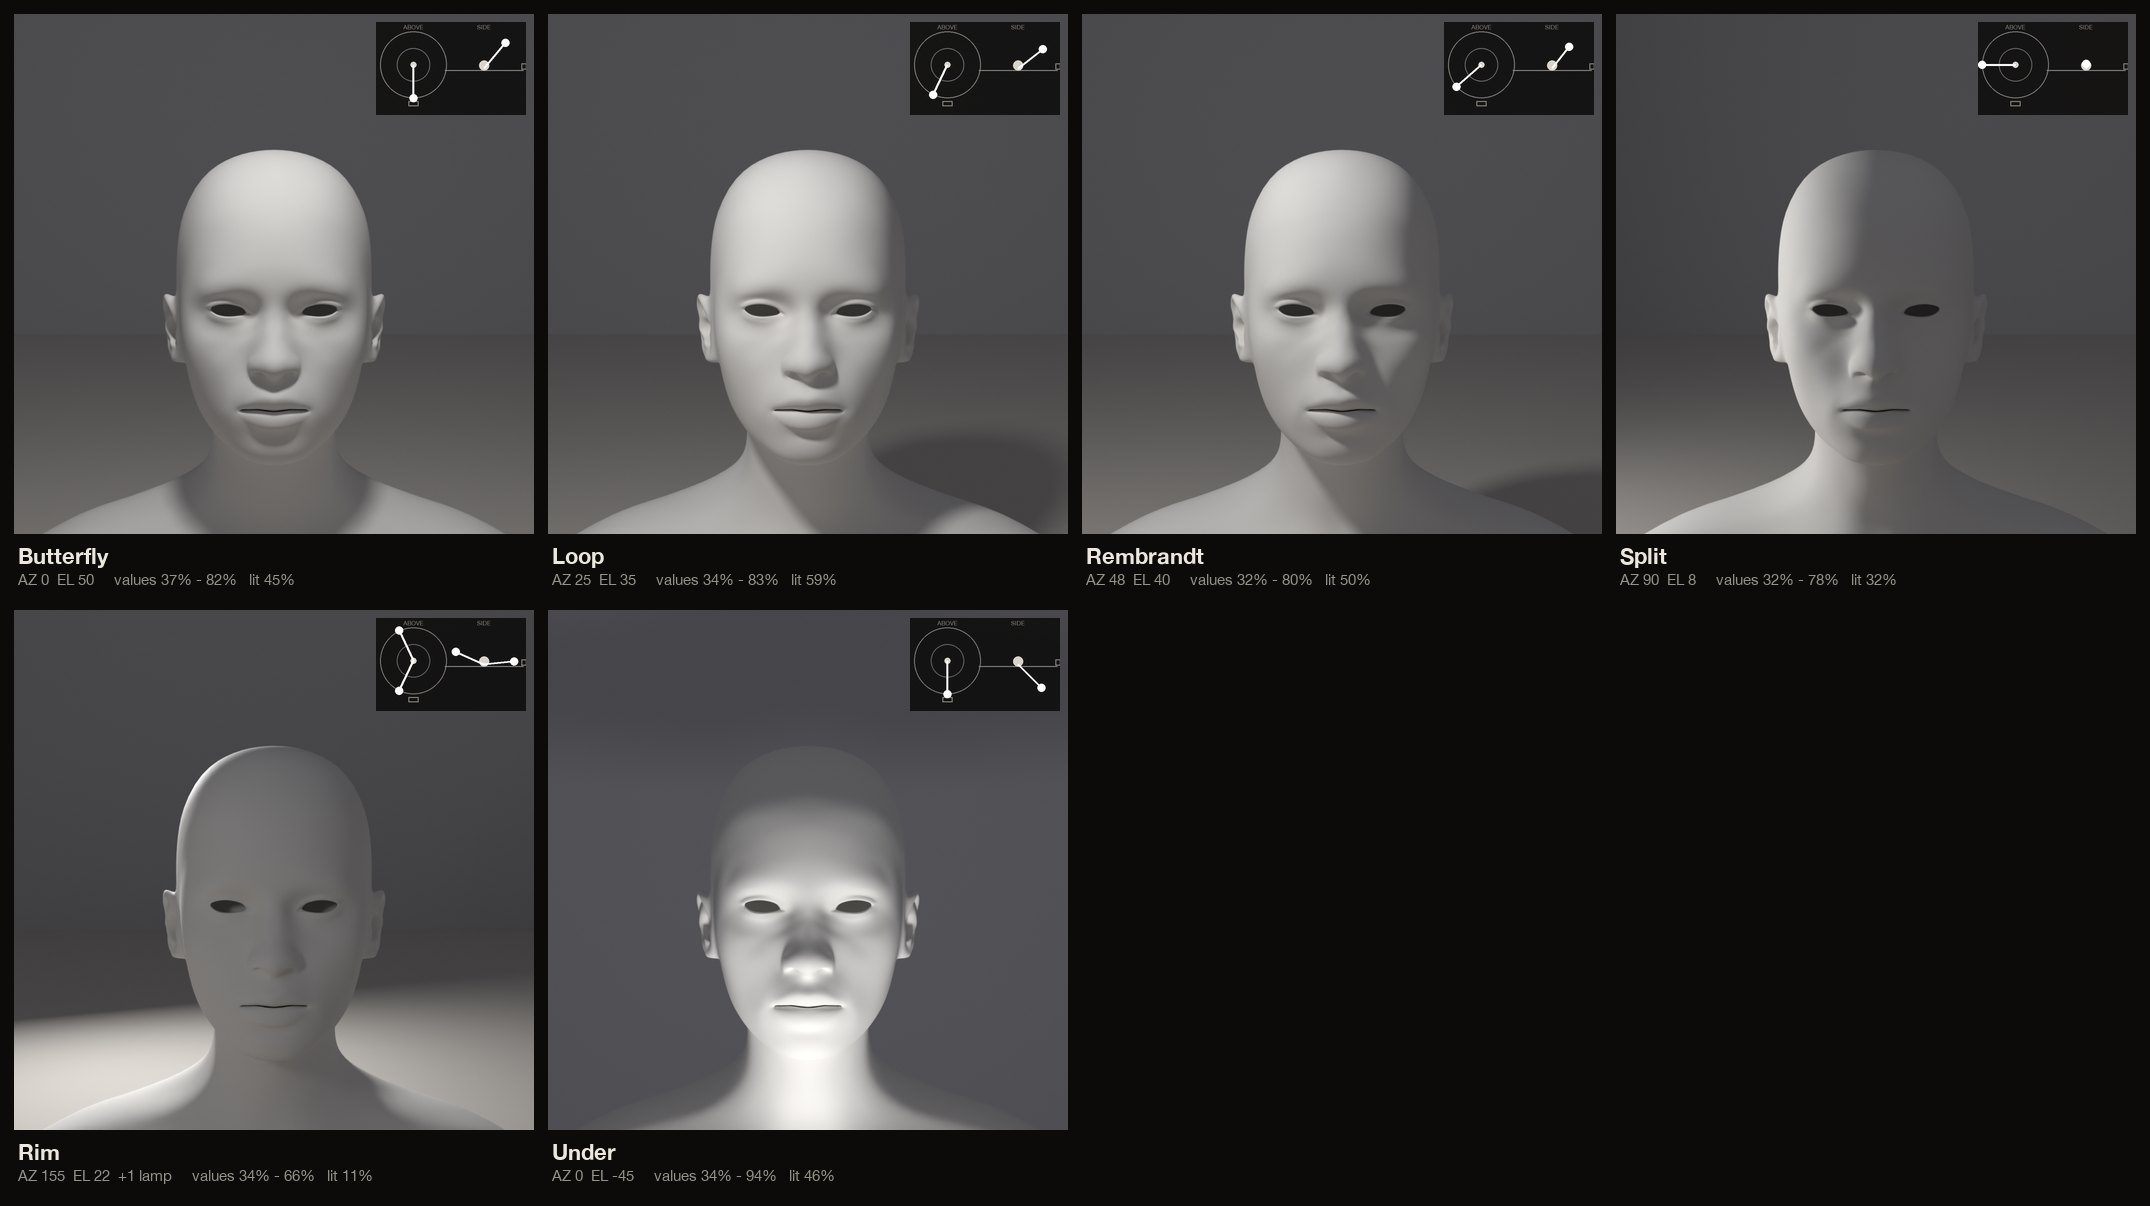2150x1206 pixels.
Task: Open the Split light position diagram
Action: [x=2053, y=68]
